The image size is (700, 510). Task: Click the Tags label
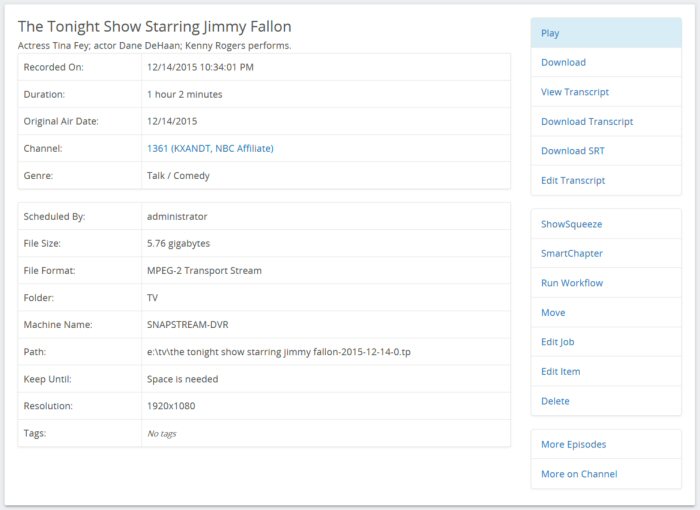click(35, 433)
